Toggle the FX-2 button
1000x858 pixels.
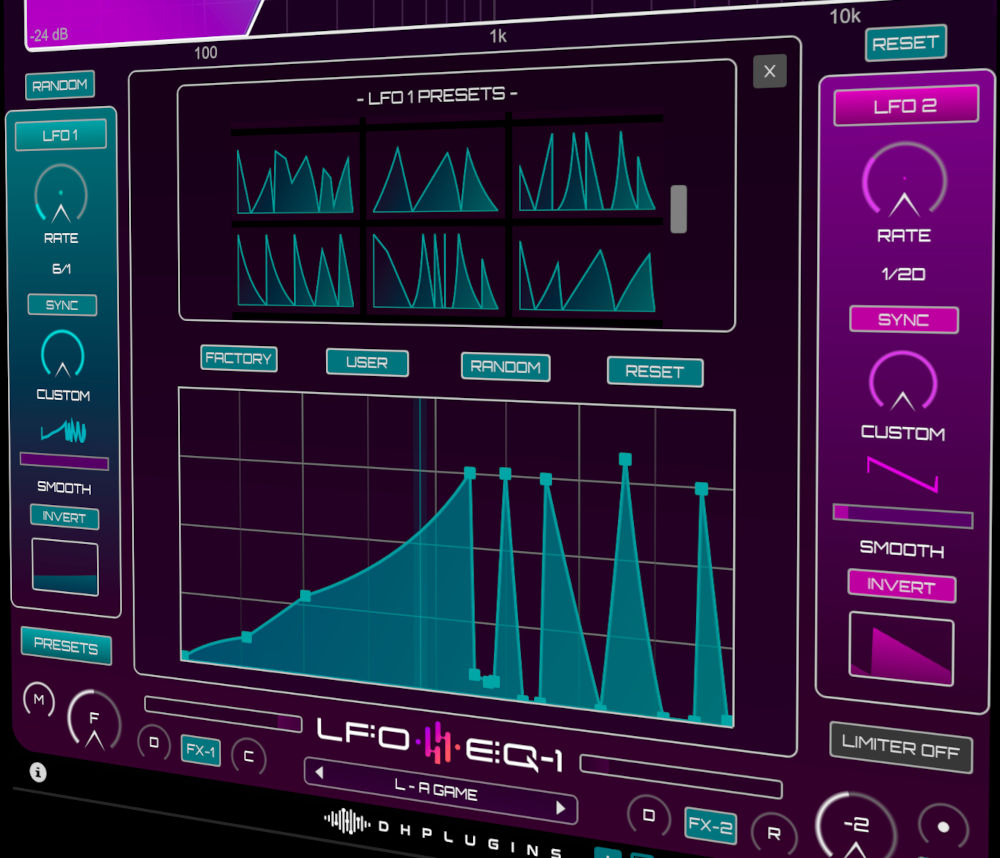click(710, 825)
